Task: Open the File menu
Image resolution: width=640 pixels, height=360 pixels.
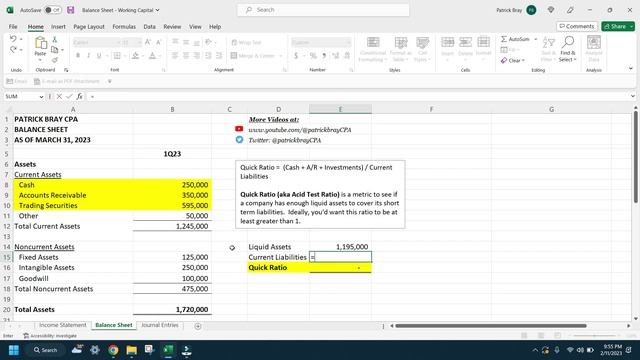Action: point(13,27)
